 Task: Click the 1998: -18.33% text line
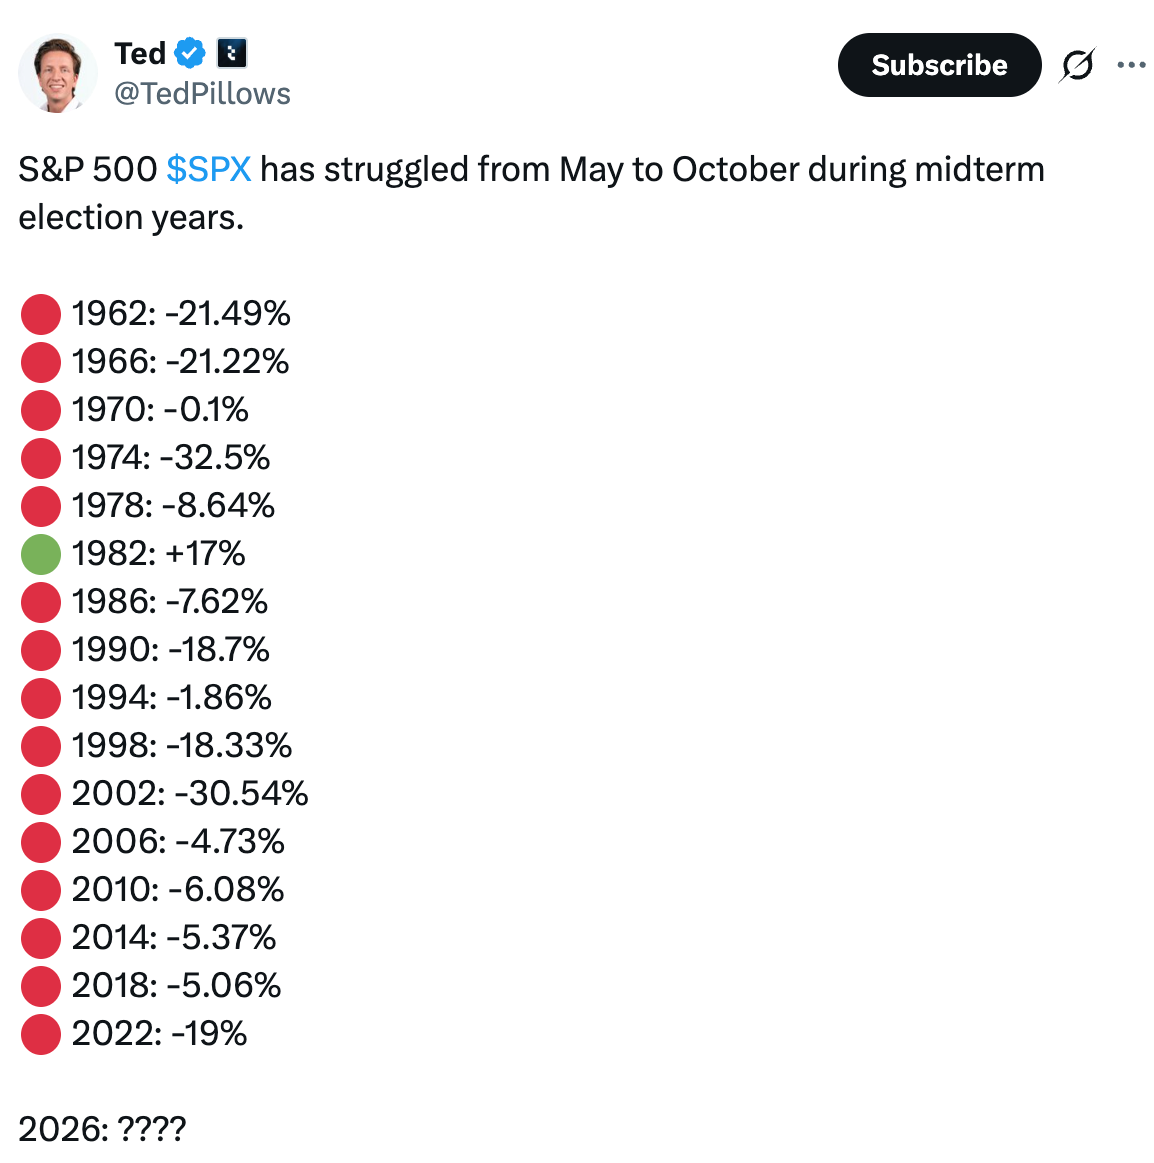click(x=182, y=745)
